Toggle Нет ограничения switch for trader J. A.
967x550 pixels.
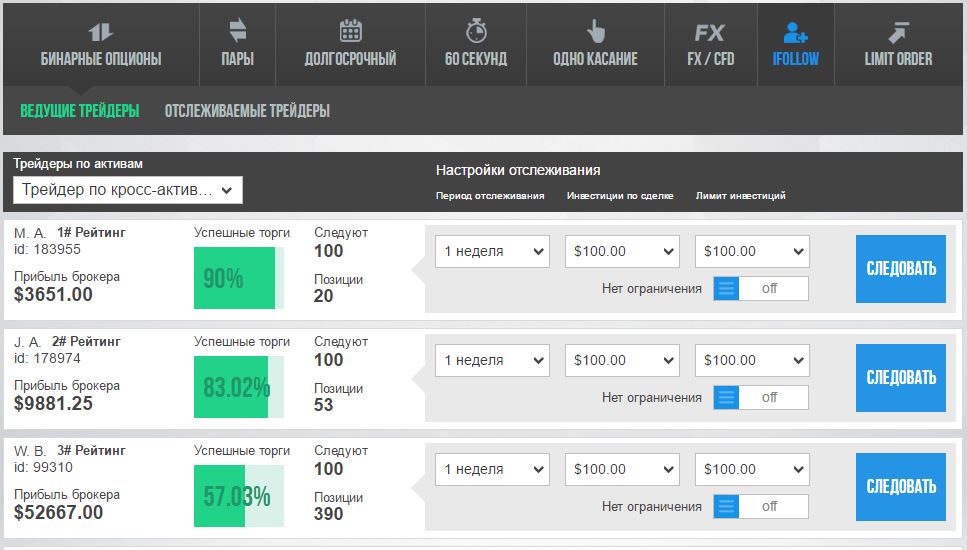[x=761, y=398]
